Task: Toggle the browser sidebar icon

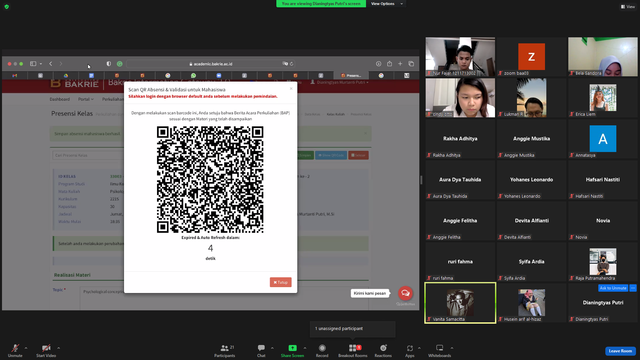Action: [33, 64]
